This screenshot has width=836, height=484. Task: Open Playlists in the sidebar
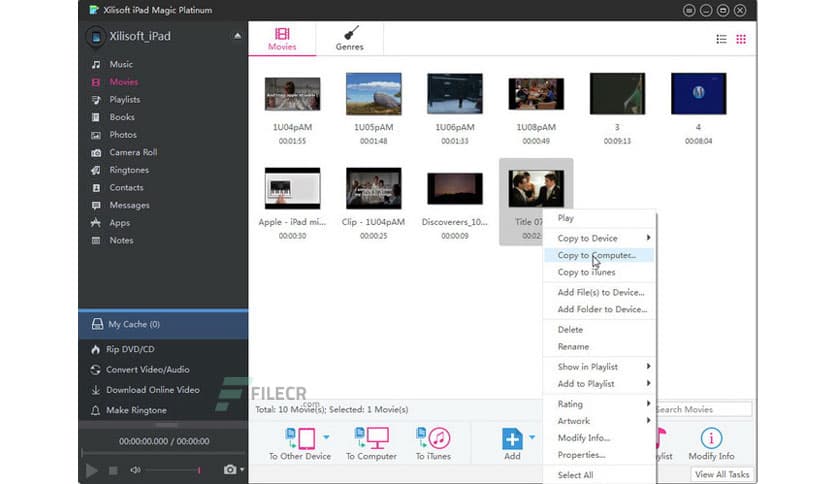[x=124, y=100]
